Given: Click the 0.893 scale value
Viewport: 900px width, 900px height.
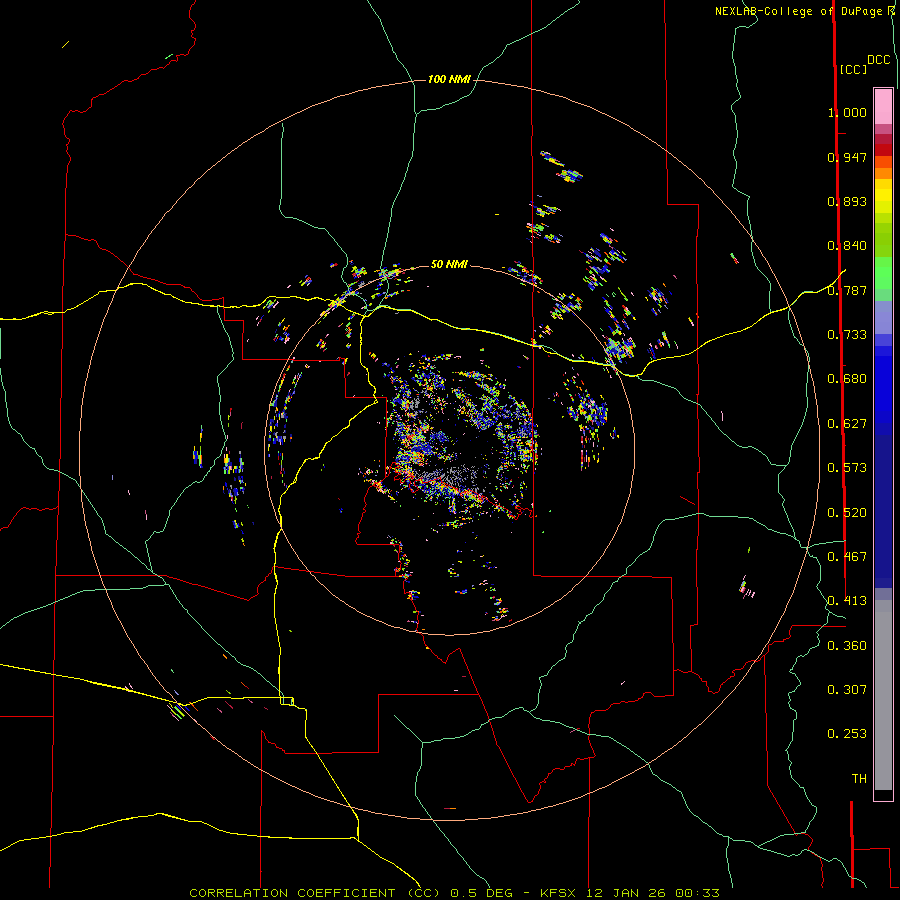Looking at the screenshot, I should click(847, 201).
